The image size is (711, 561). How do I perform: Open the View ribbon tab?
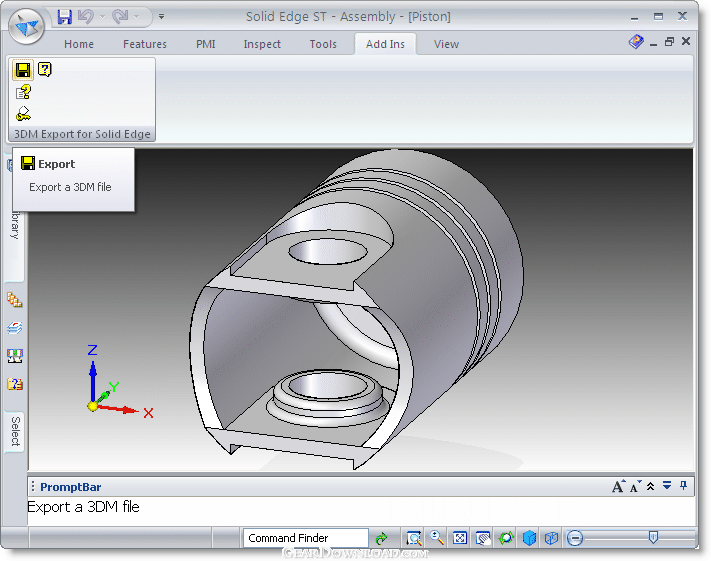pos(446,44)
